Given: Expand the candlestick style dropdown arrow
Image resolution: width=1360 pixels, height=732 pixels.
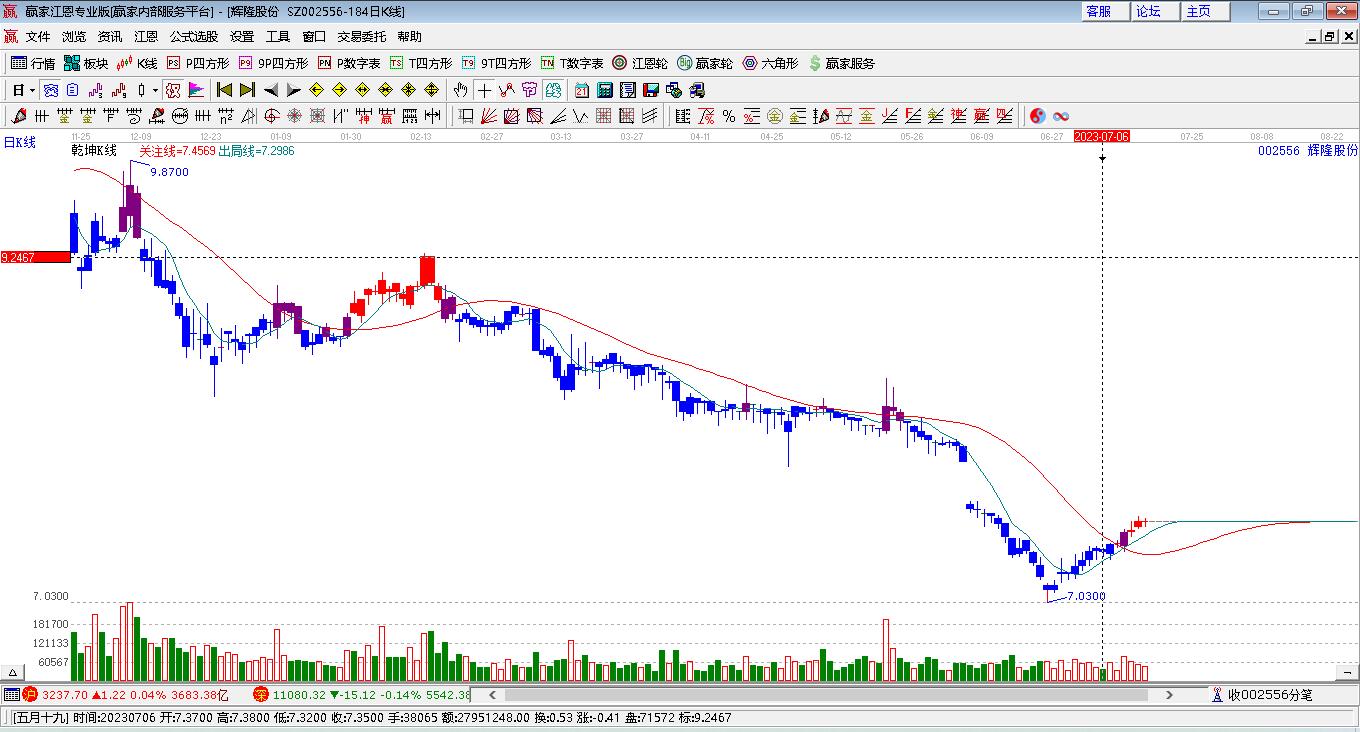Looking at the screenshot, I should coord(155,90).
